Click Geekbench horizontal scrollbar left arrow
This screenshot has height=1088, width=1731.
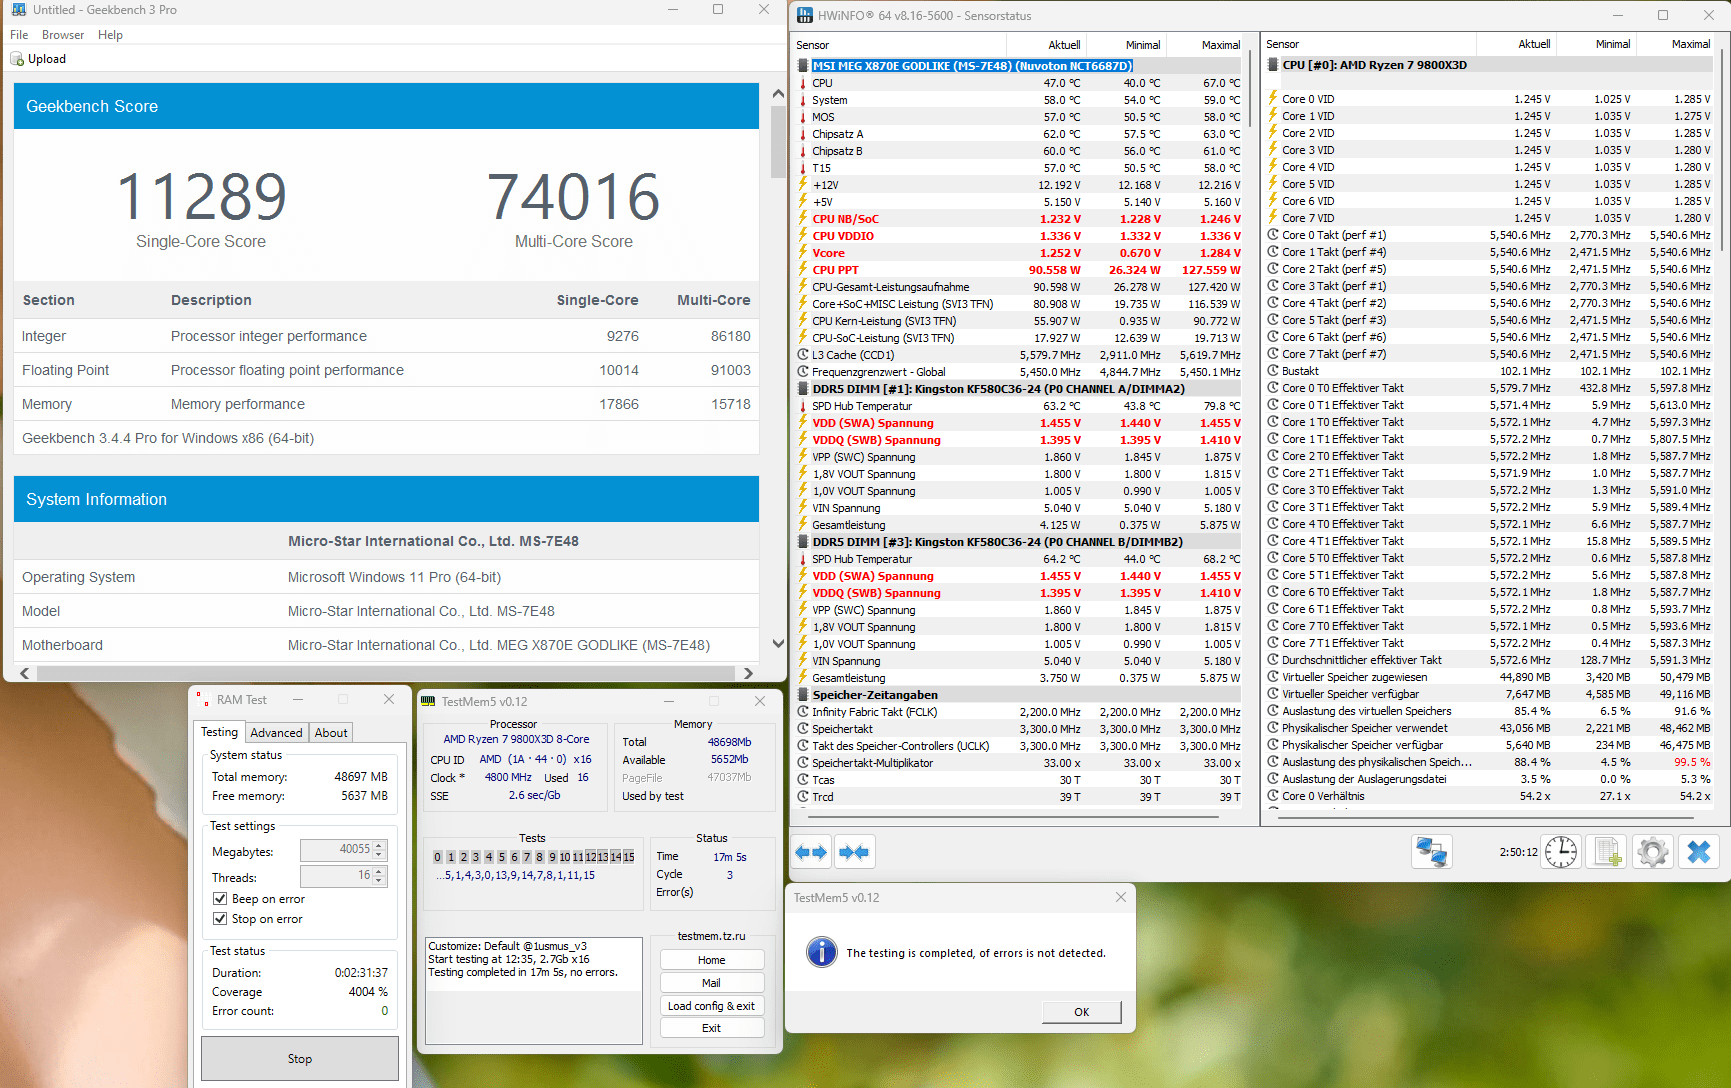[25, 673]
